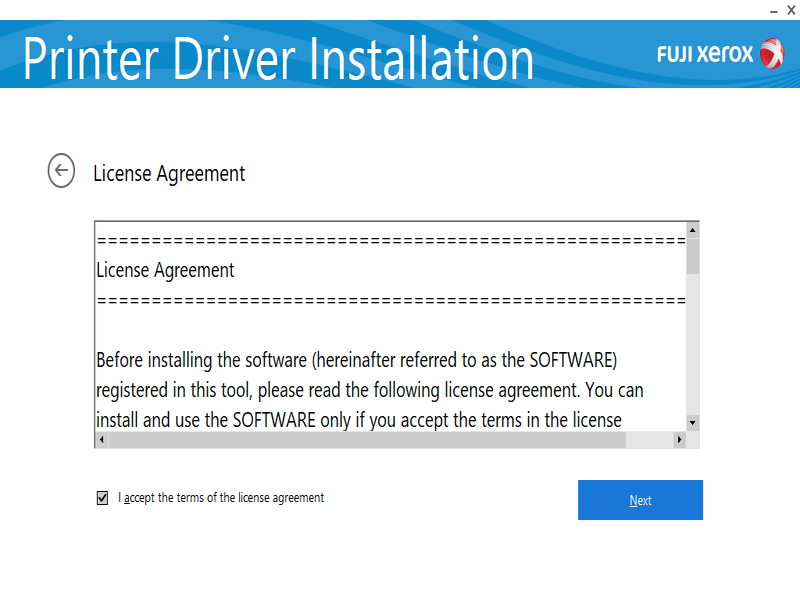Click the horizontal scrollbar left arrow

[x=101, y=440]
